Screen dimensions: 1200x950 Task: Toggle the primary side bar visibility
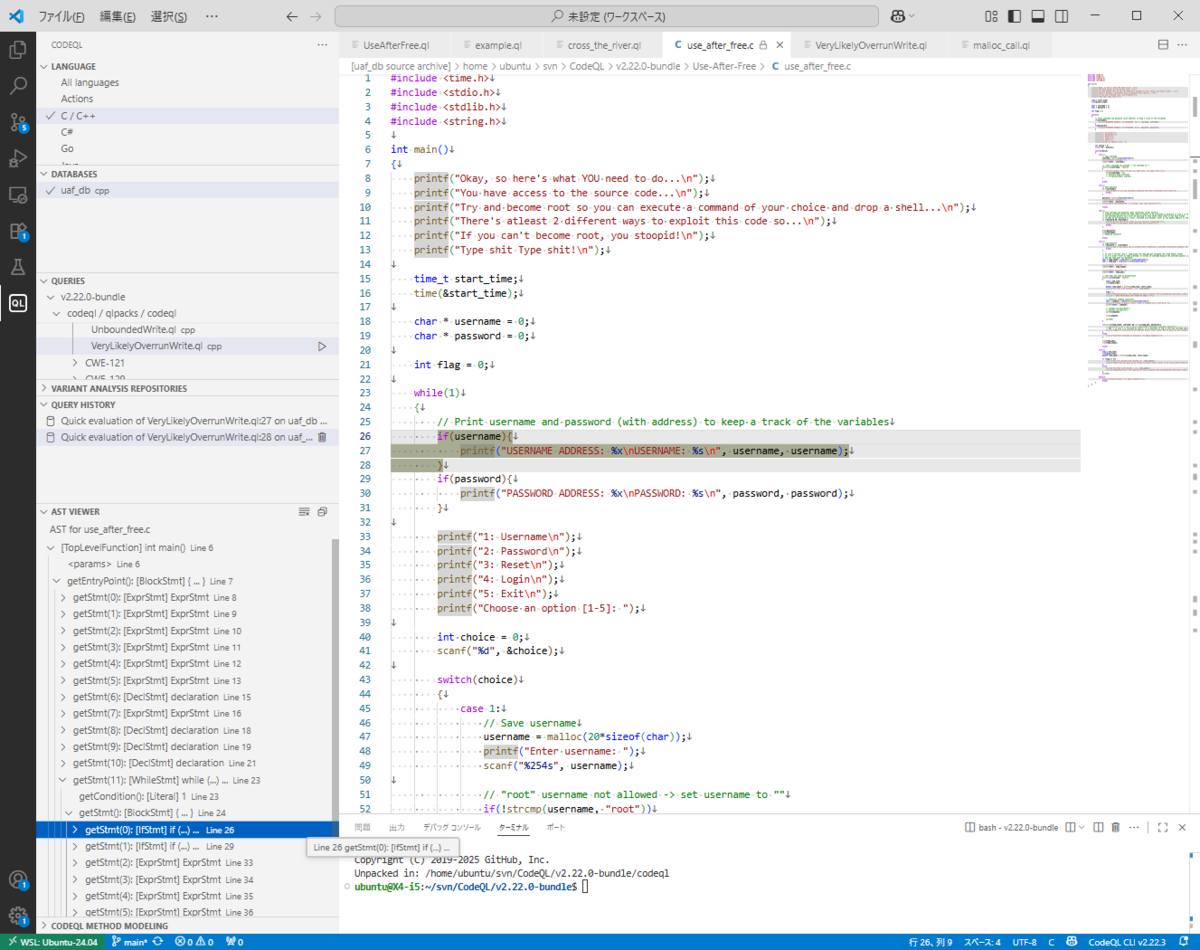coord(1015,16)
